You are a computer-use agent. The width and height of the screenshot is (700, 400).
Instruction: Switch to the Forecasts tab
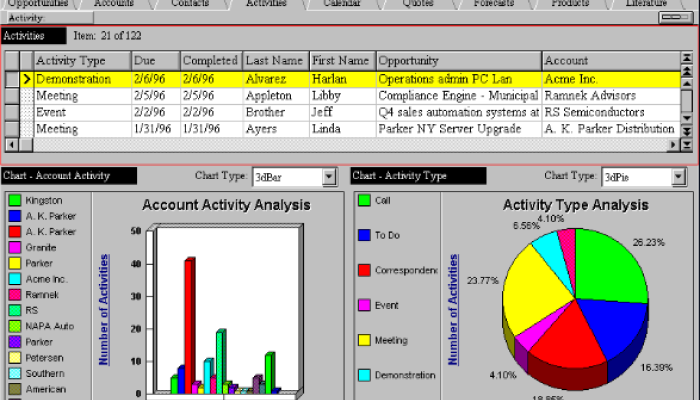pyautogui.click(x=494, y=4)
